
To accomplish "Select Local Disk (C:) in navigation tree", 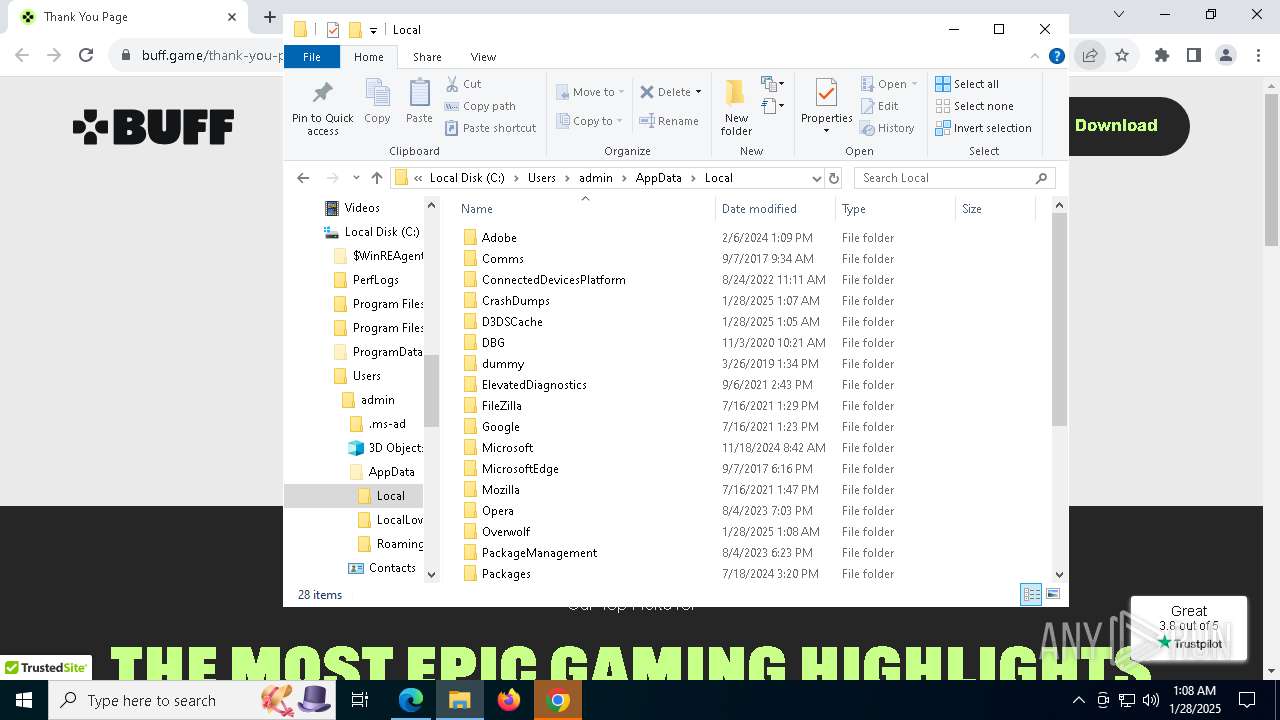I will [x=372, y=232].
